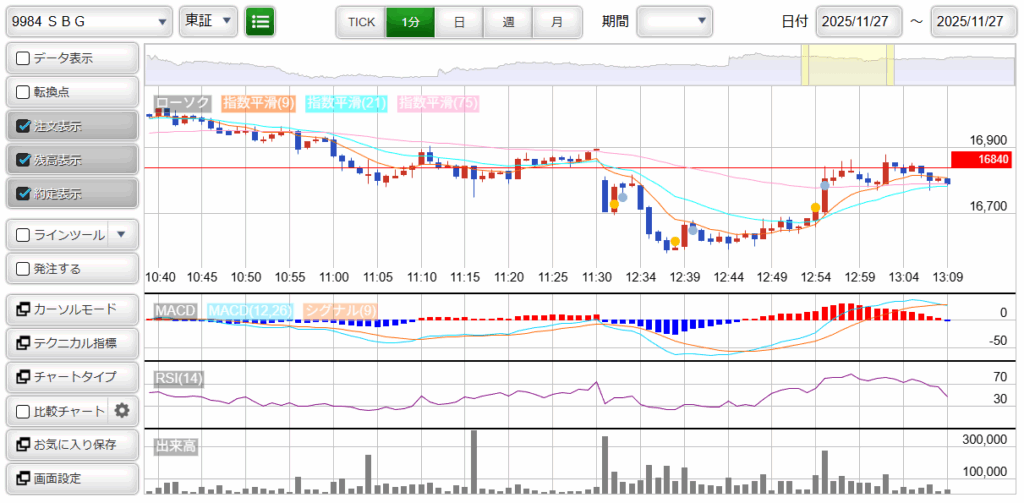Image resolution: width=1024 pixels, height=503 pixels.
Task: Open the チャートタイプ selector
Action: [72, 376]
